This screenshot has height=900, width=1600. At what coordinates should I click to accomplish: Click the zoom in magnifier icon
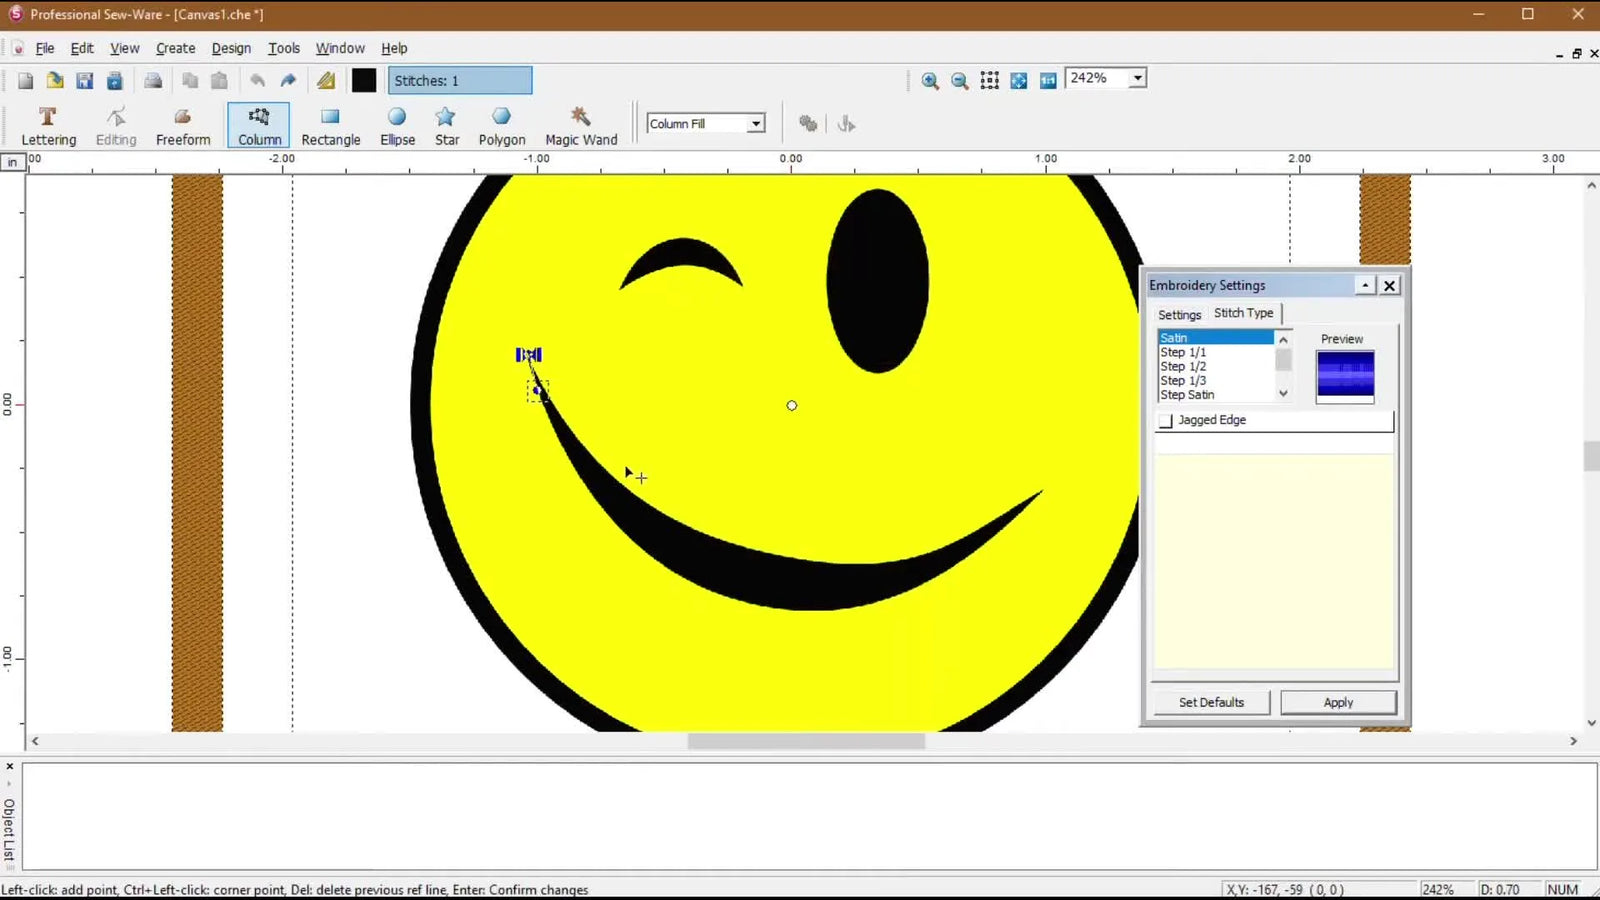pyautogui.click(x=930, y=81)
